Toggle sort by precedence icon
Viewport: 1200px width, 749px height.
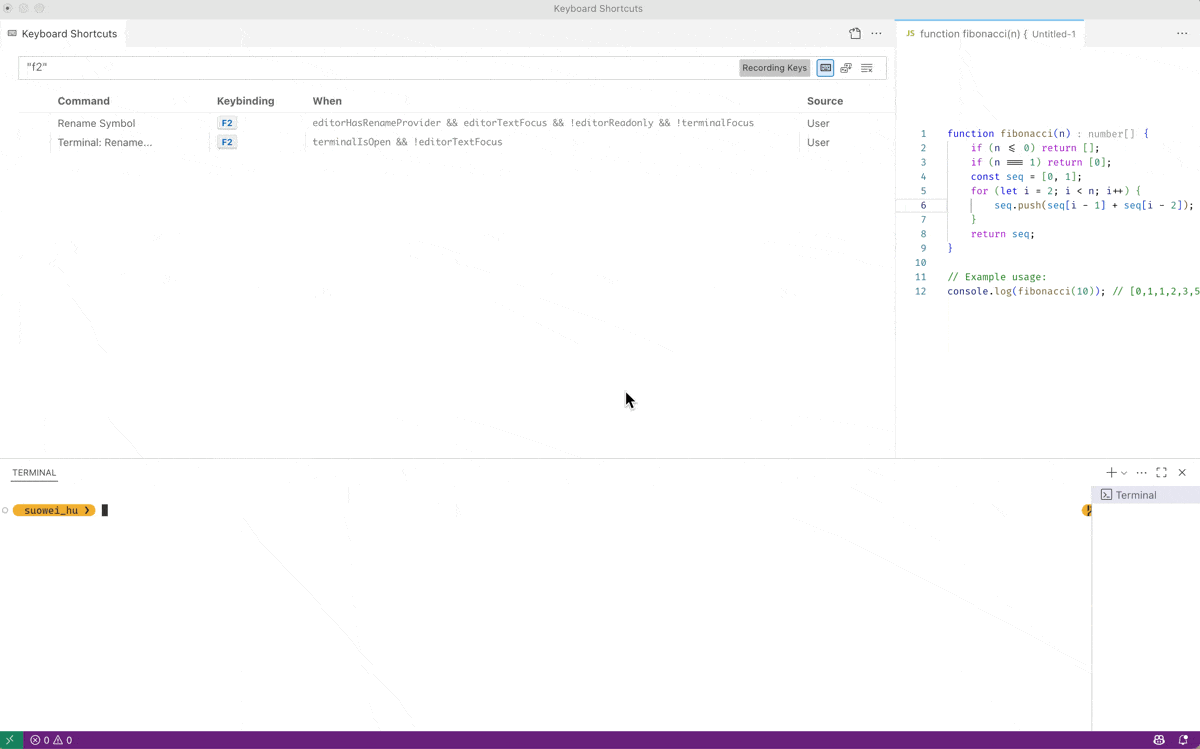[846, 68]
